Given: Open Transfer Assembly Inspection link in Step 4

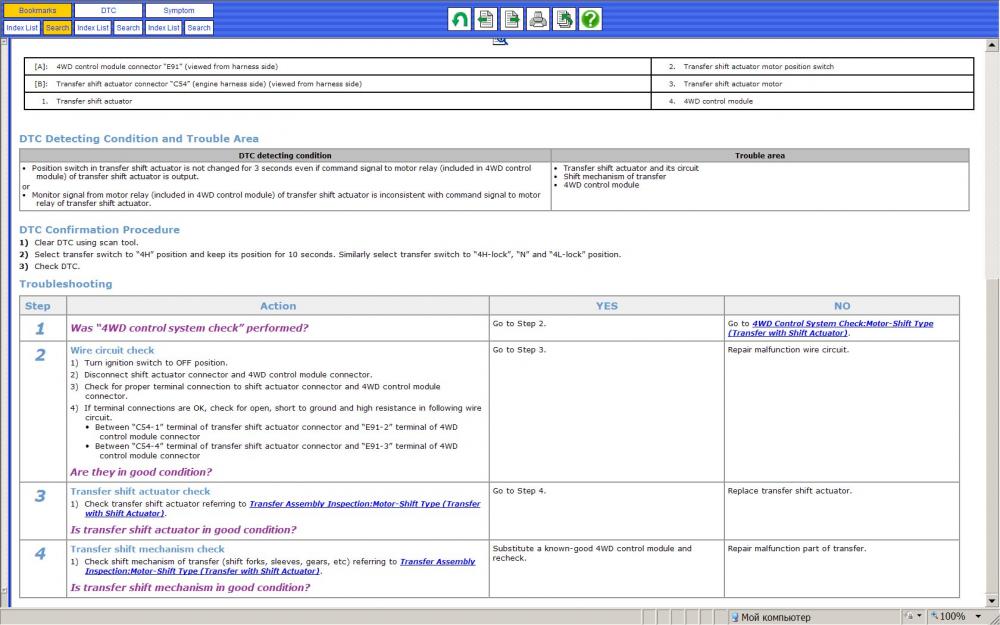Looking at the screenshot, I should click(437, 561).
